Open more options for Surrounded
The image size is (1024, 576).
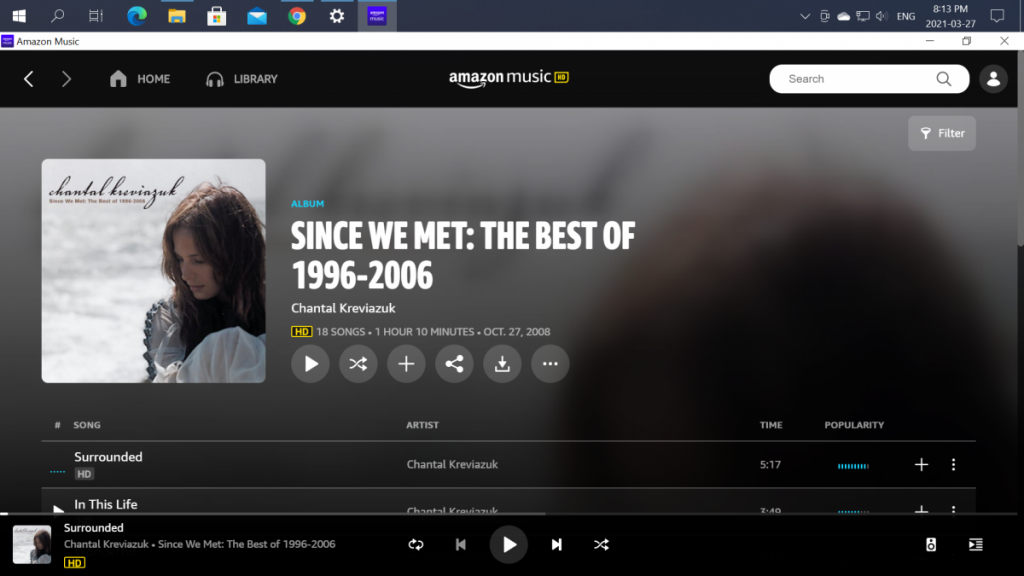pyautogui.click(x=953, y=464)
